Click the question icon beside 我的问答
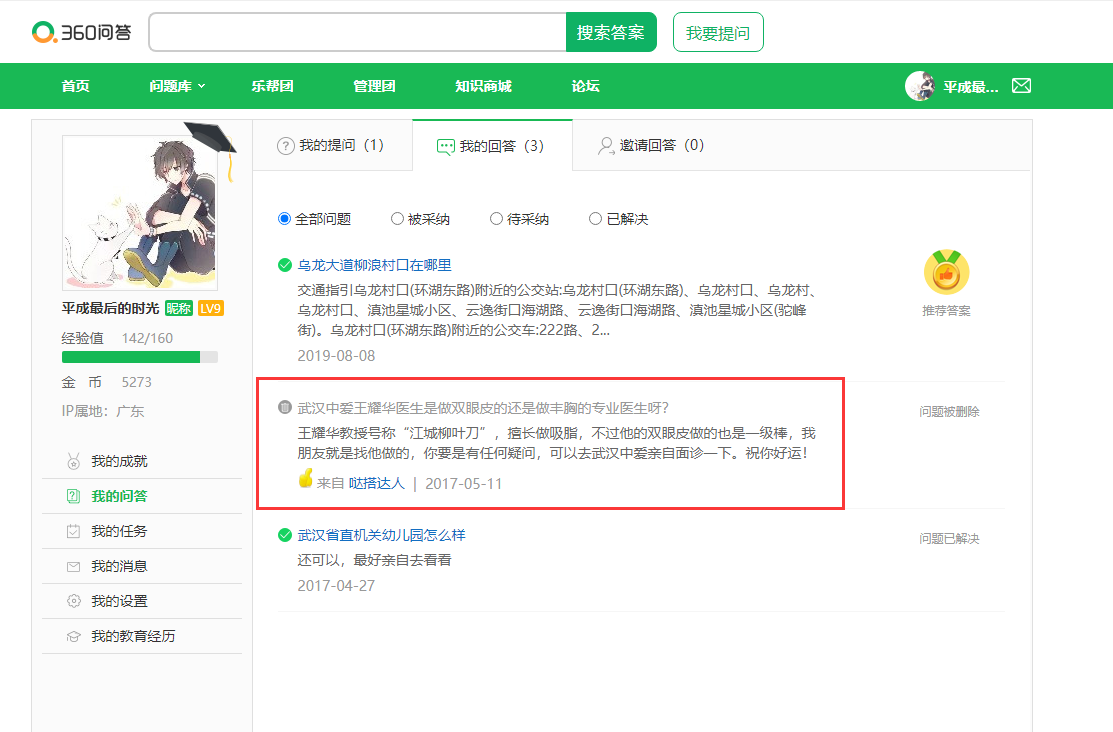Viewport: 1113px width, 732px height. 73,496
